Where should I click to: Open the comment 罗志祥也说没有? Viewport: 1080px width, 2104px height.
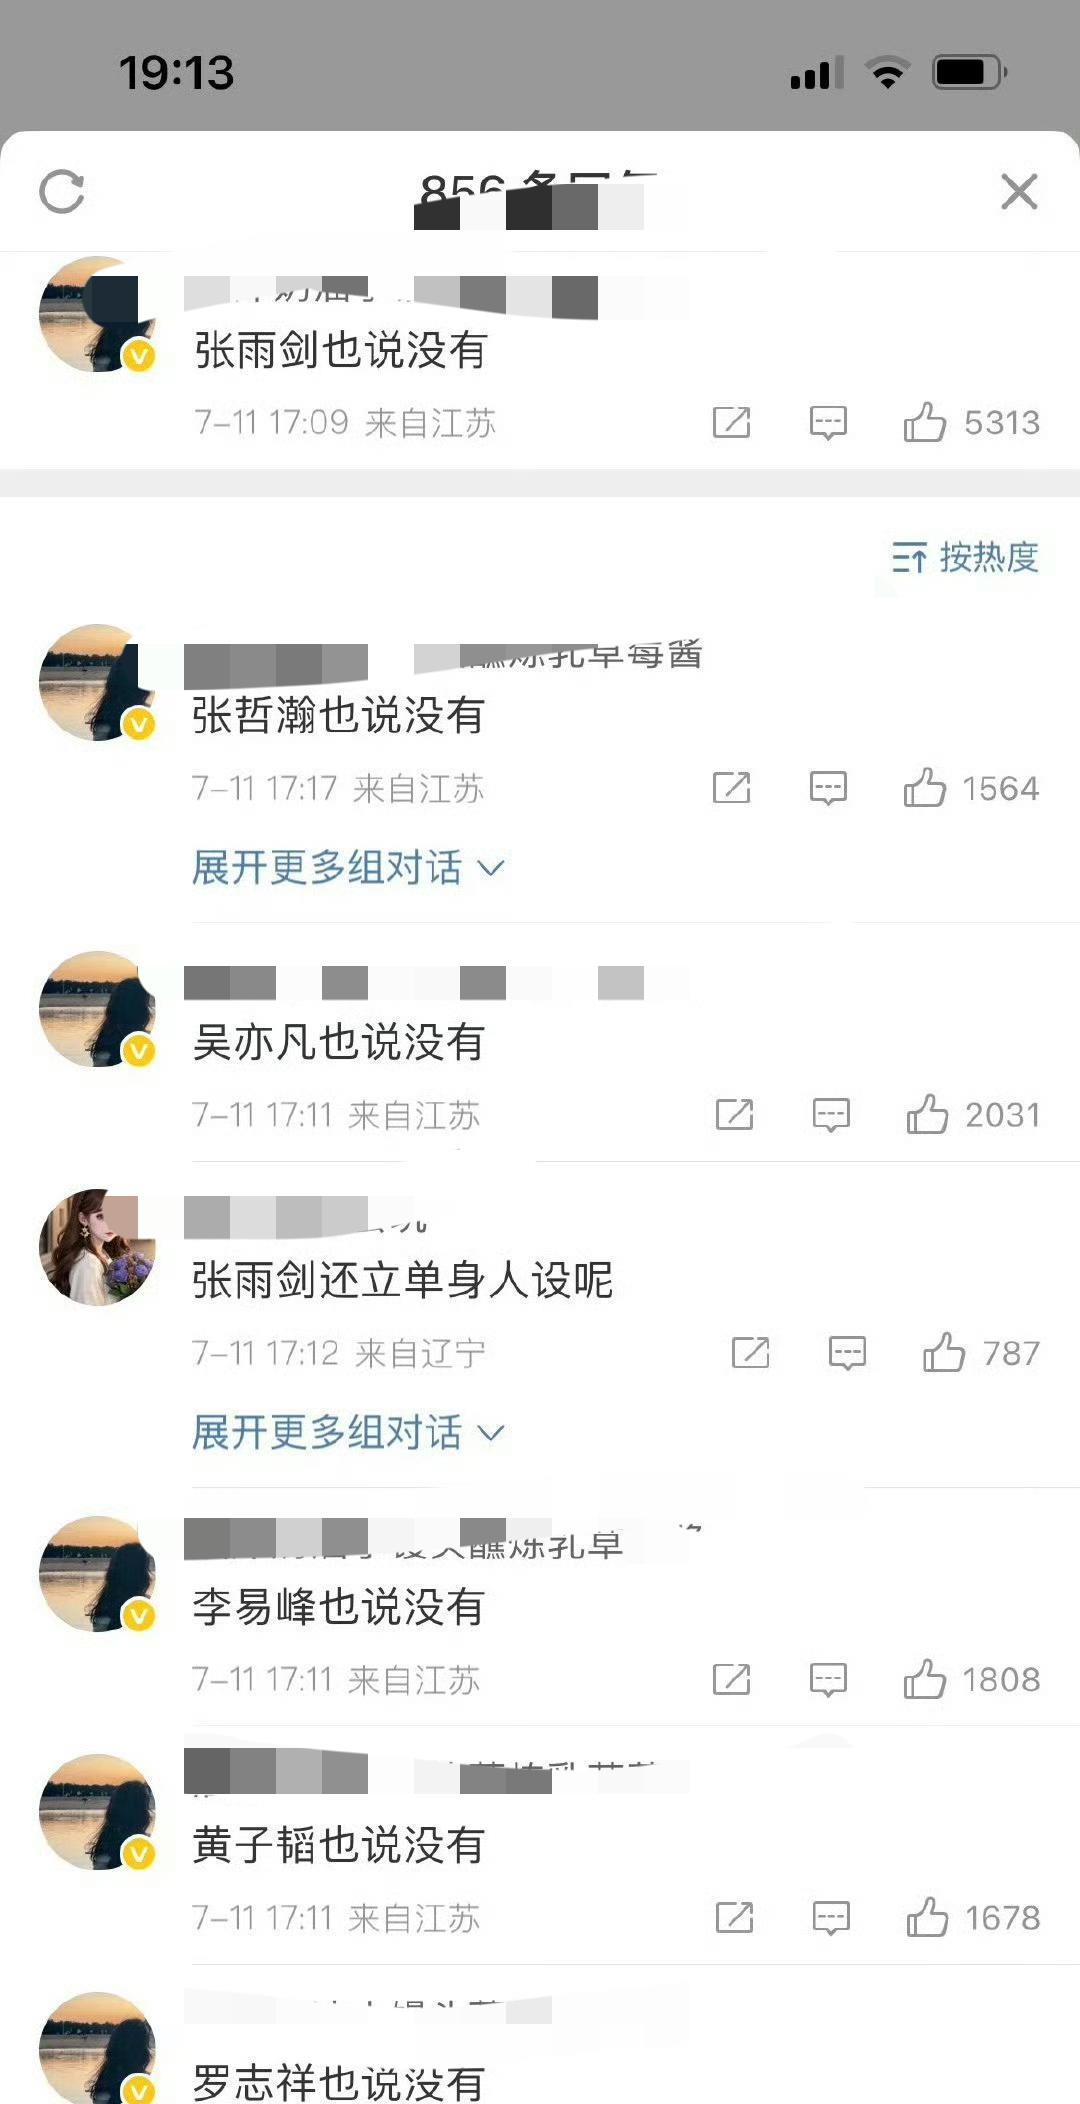[338, 2082]
